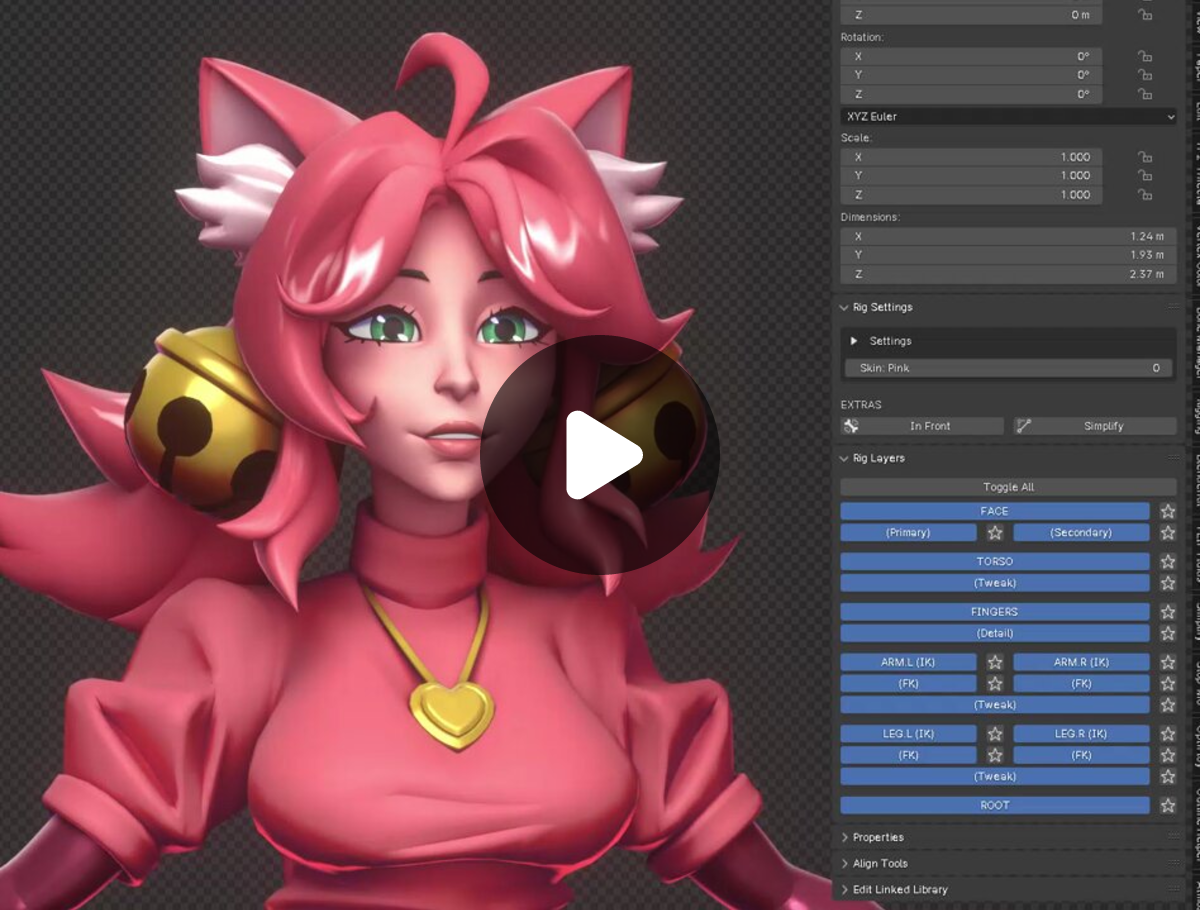Click the star right of the ARM.R (FK) button
1200x910 pixels.
pos(1167,684)
